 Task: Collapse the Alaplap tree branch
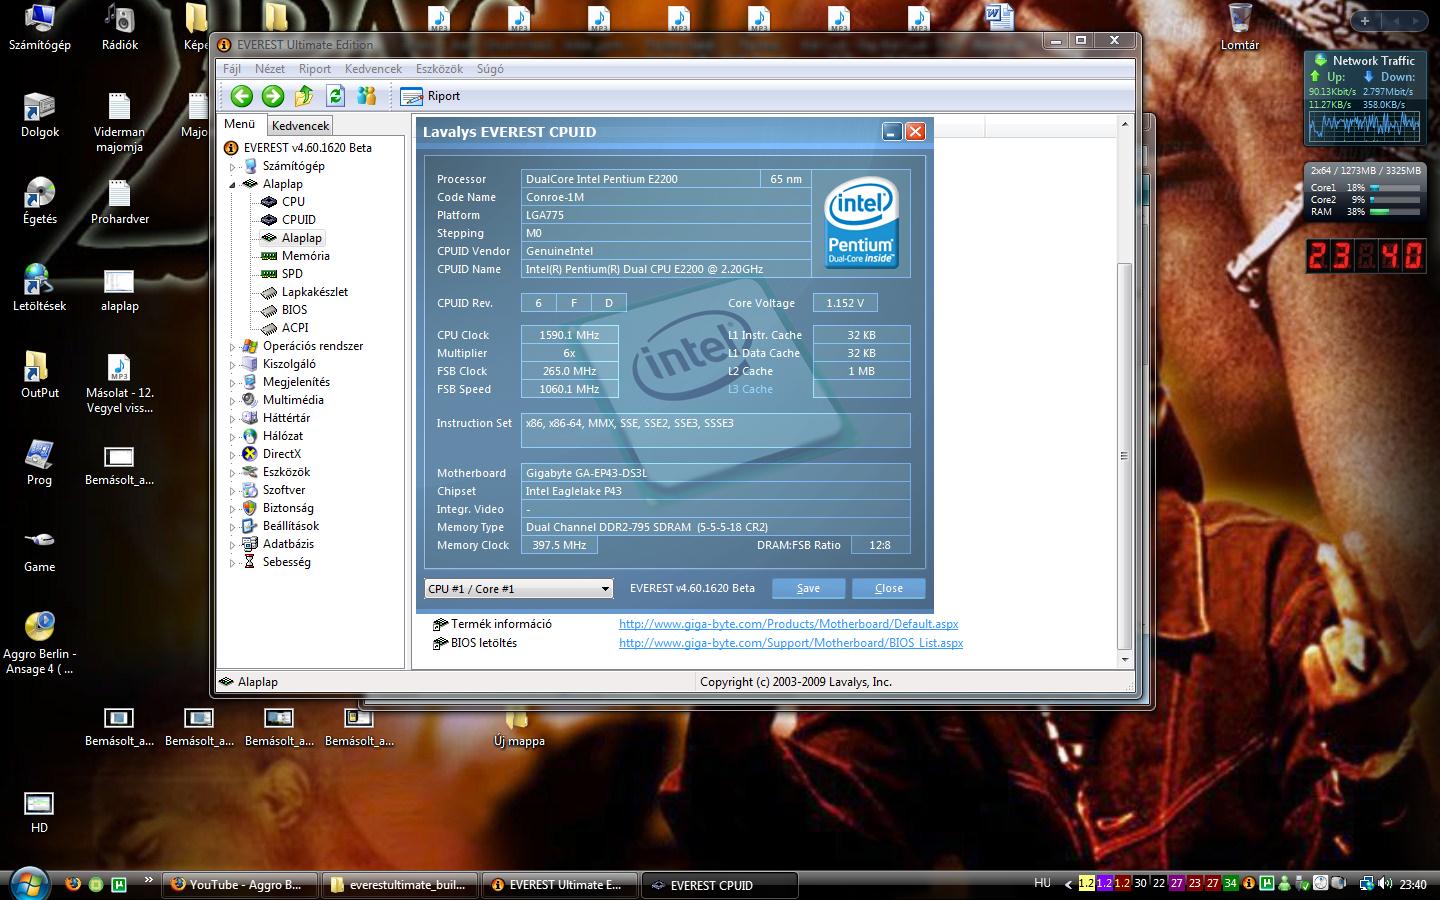pos(233,185)
